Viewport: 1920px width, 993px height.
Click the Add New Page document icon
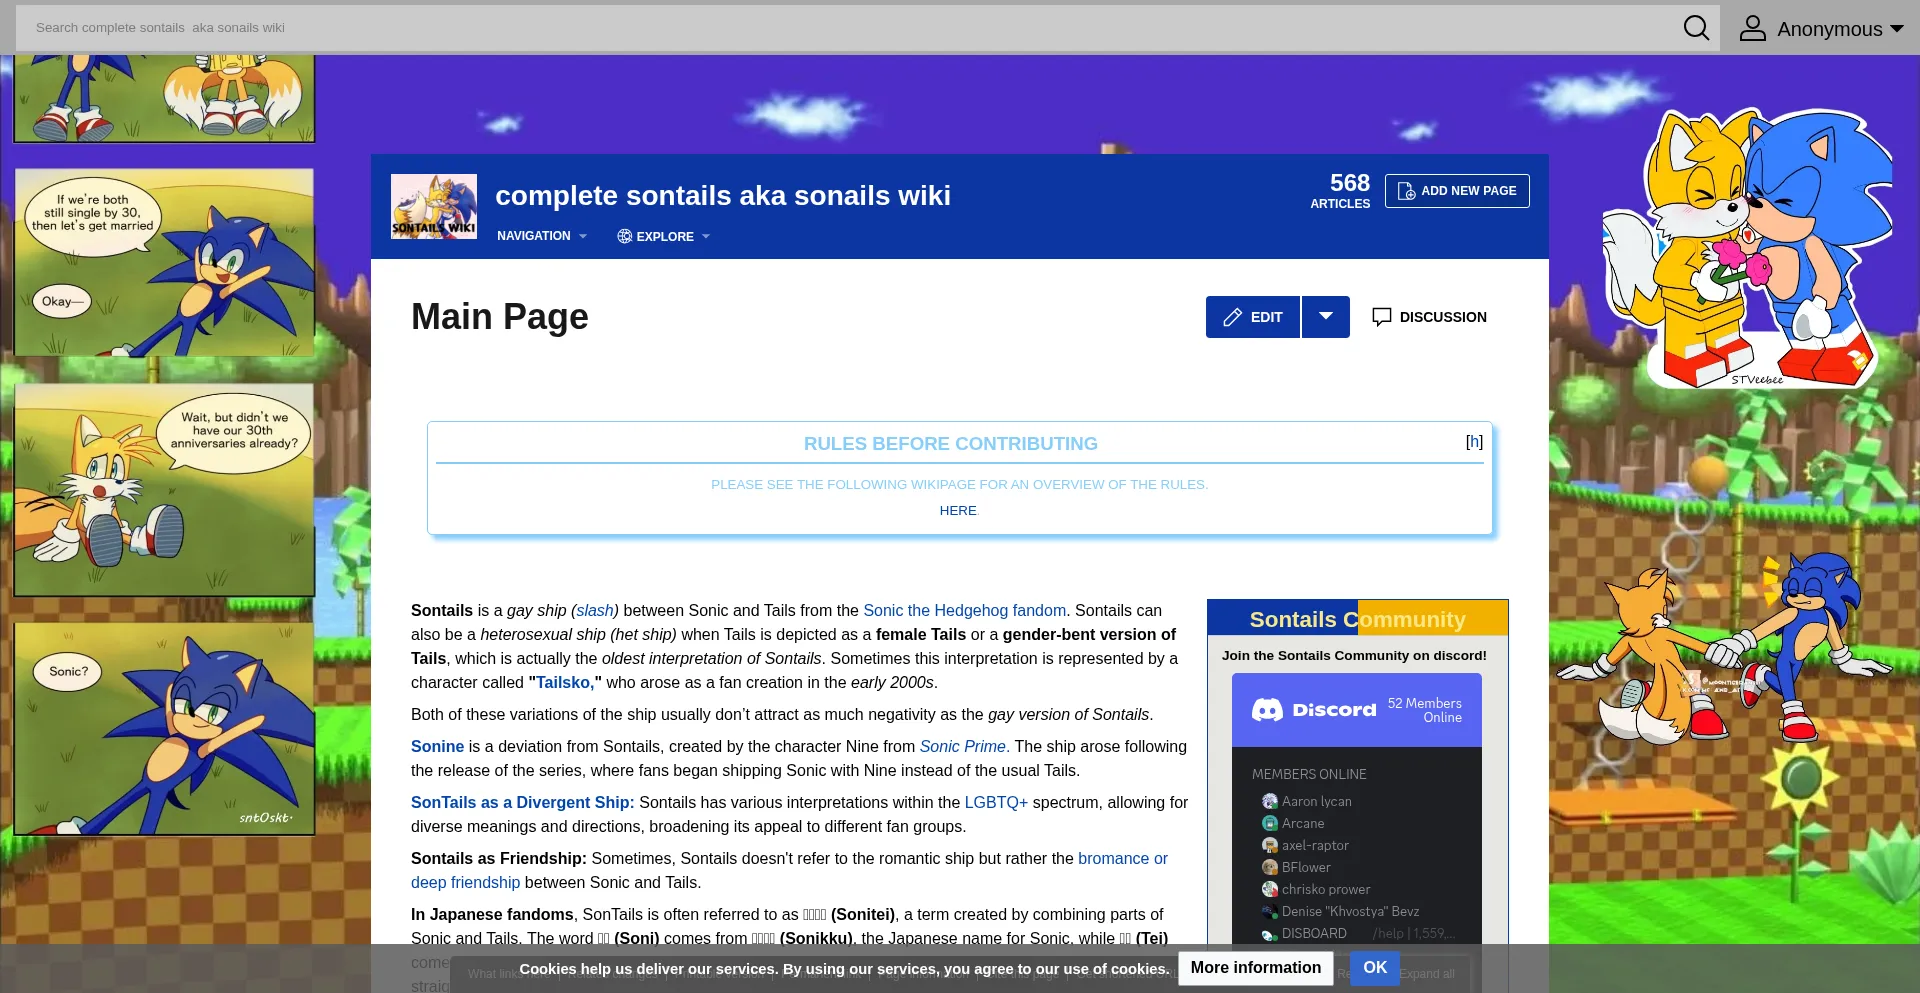pyautogui.click(x=1406, y=191)
